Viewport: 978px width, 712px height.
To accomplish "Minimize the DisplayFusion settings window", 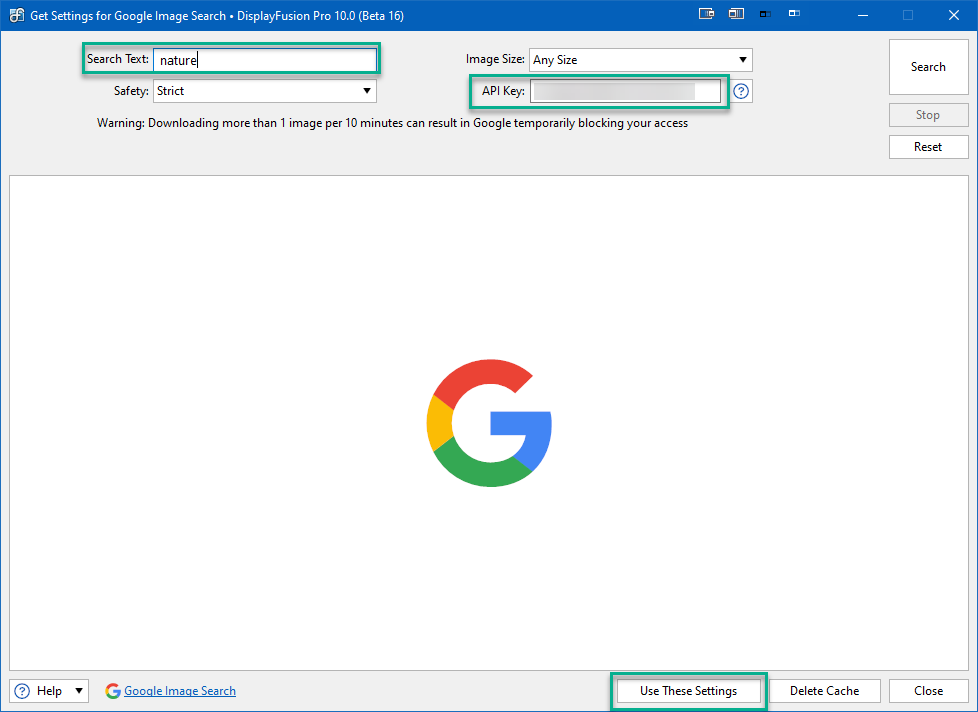I will coord(863,15).
